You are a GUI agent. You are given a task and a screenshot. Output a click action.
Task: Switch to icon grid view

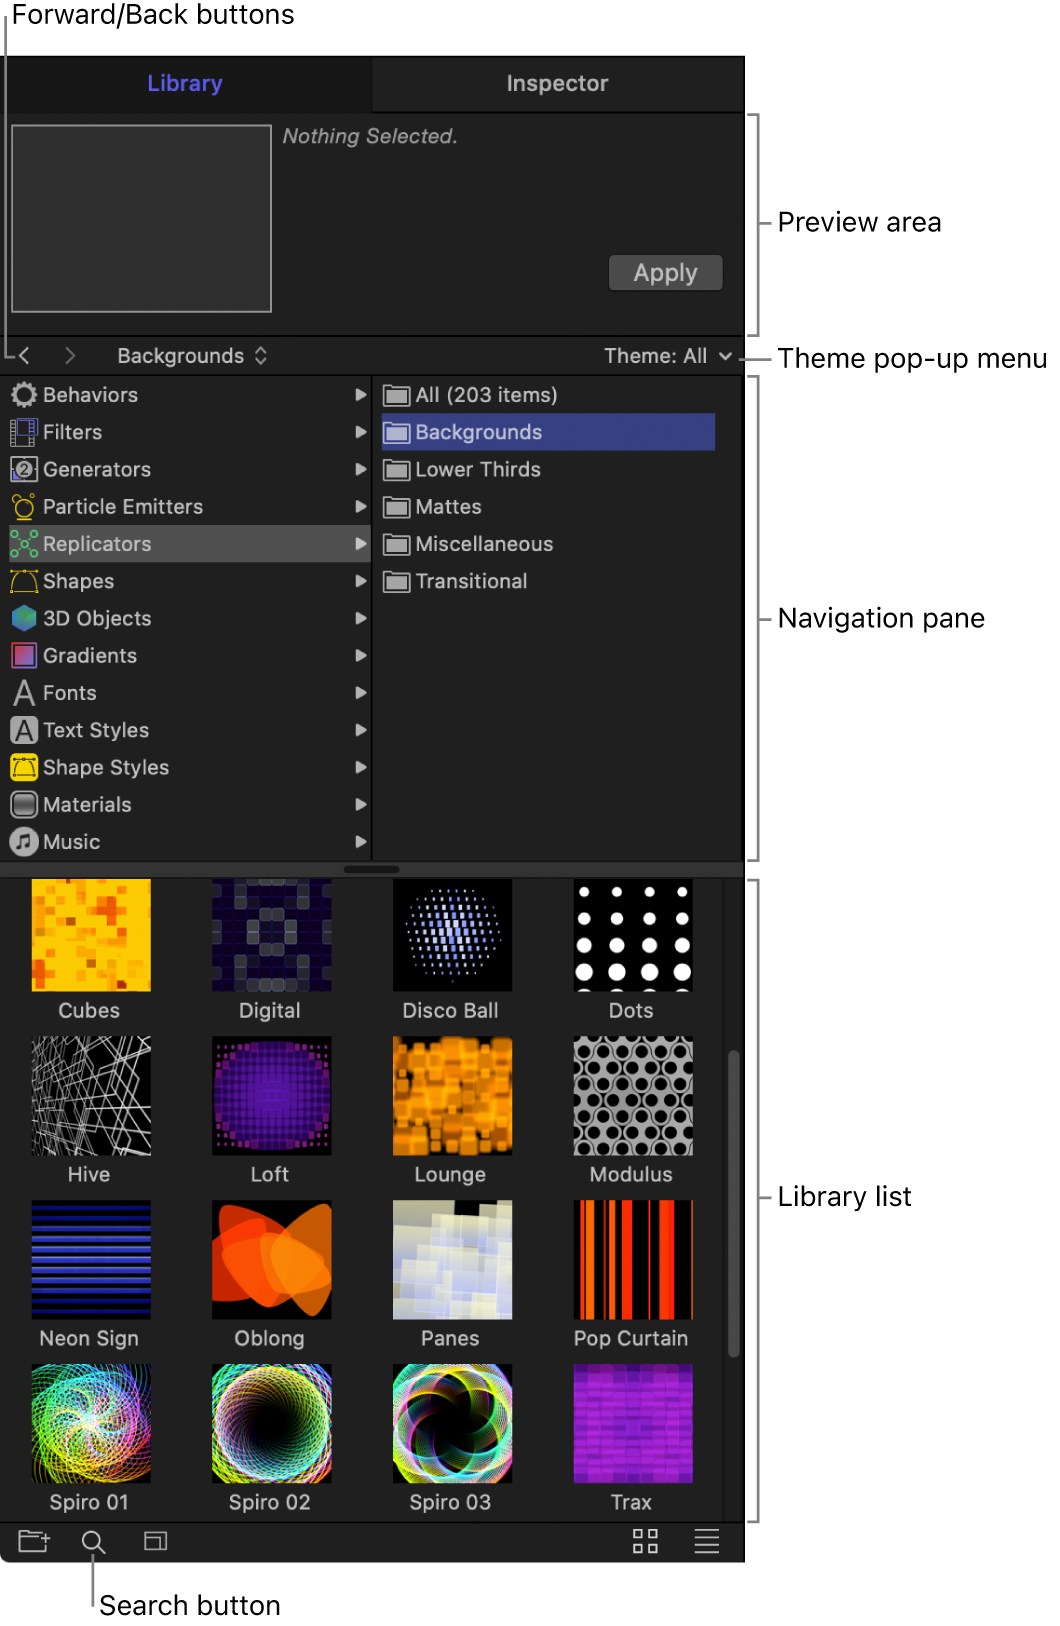[x=645, y=1541]
